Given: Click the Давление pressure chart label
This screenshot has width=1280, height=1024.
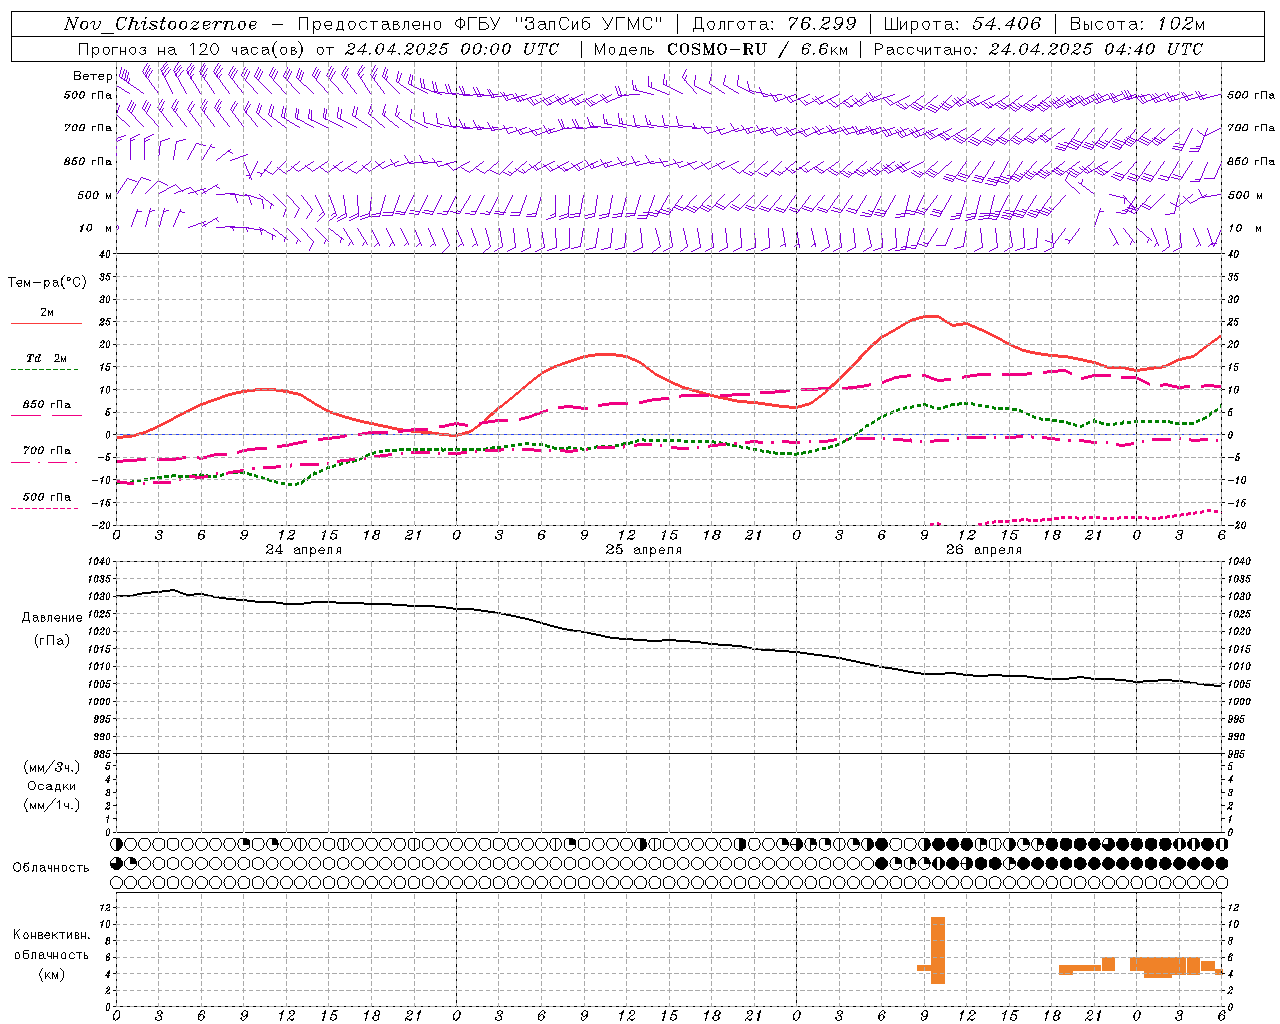Looking at the screenshot, I should click(x=52, y=618).
